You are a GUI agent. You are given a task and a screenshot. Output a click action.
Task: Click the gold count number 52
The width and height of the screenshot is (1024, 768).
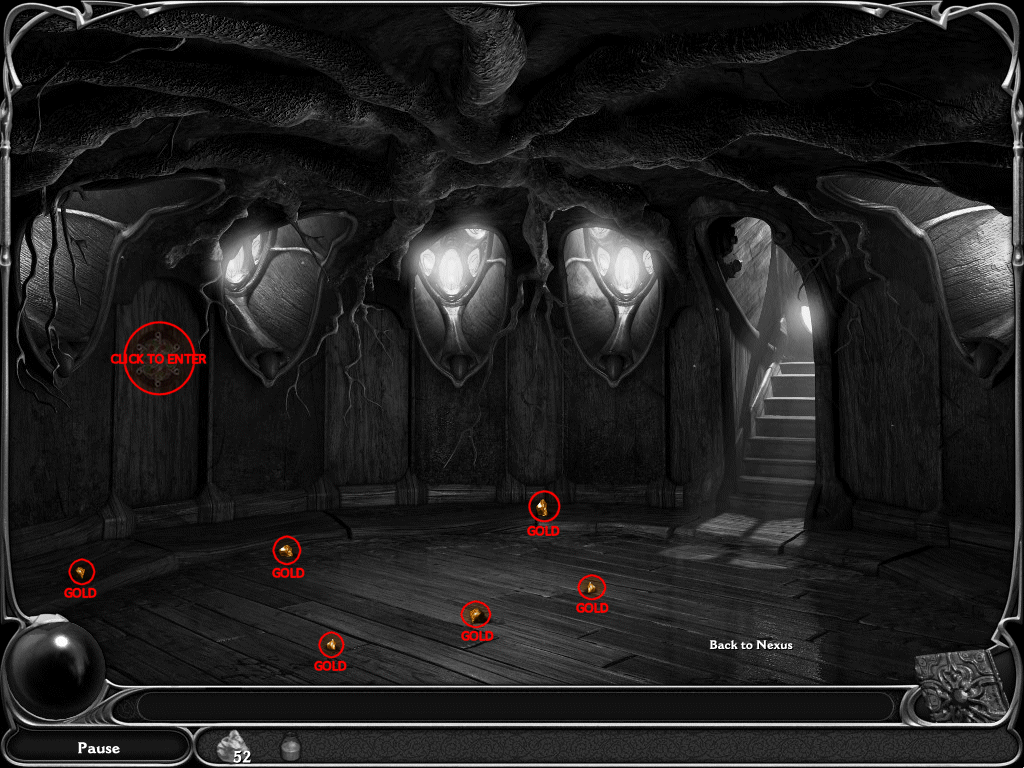click(x=241, y=755)
